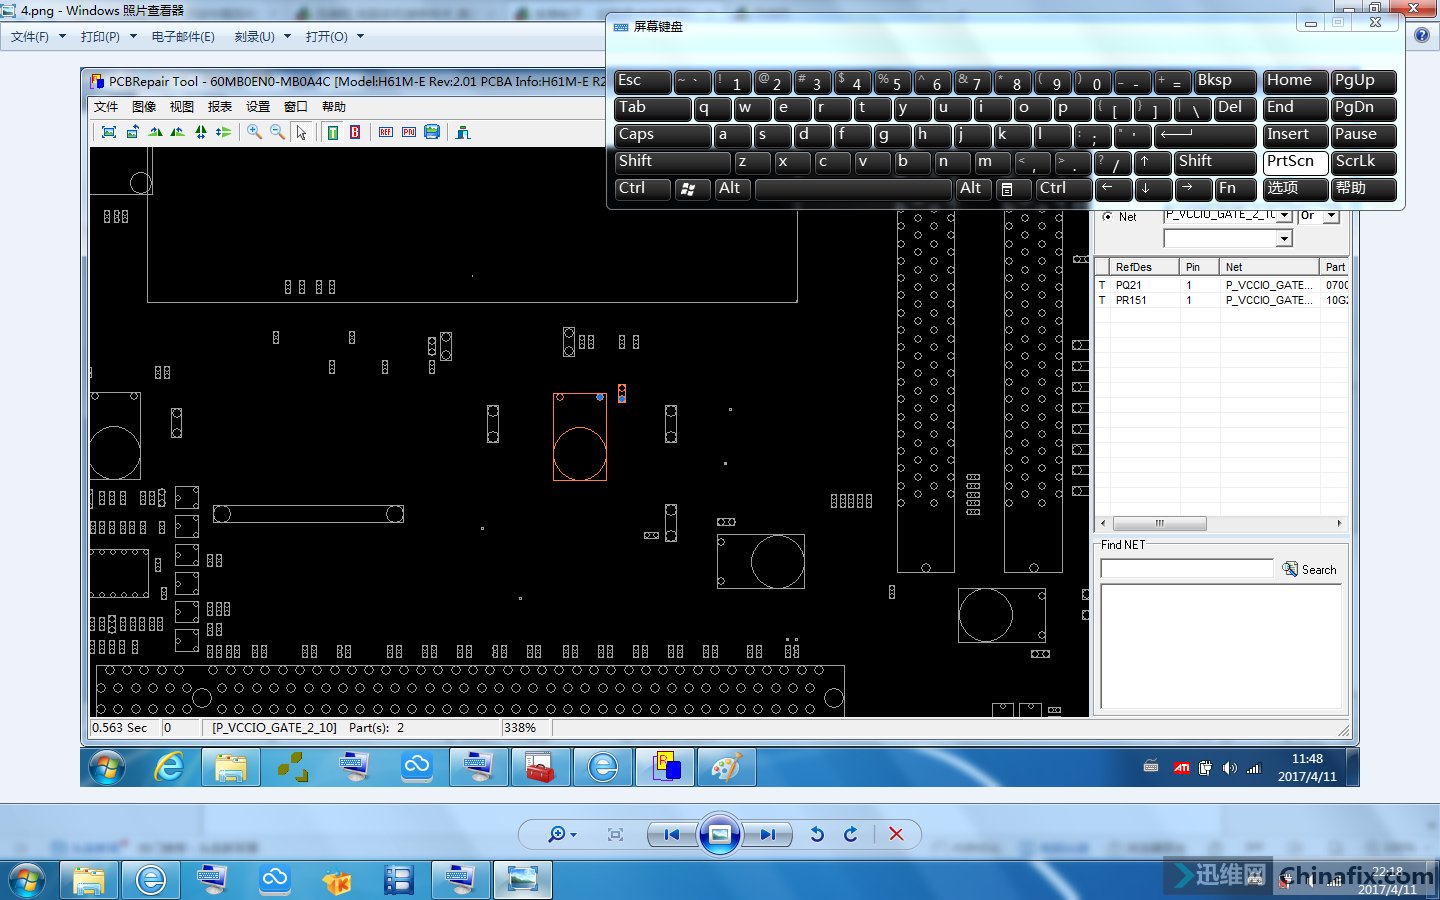Click the Windows logo key on on-screen keyboard

693,189
